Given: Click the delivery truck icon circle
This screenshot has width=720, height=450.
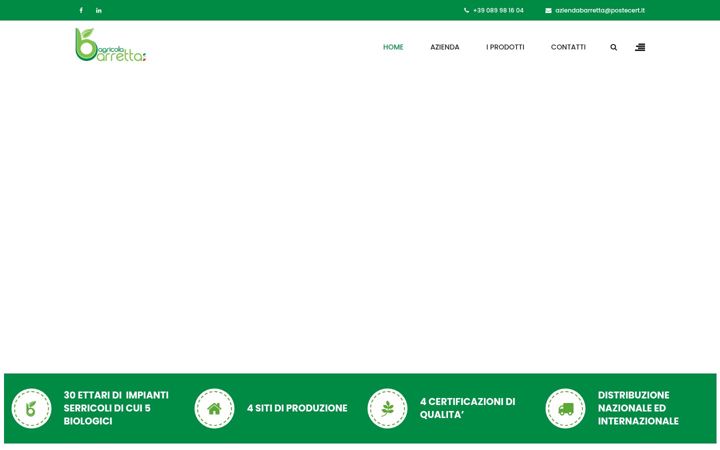Looking at the screenshot, I should pos(566,408).
